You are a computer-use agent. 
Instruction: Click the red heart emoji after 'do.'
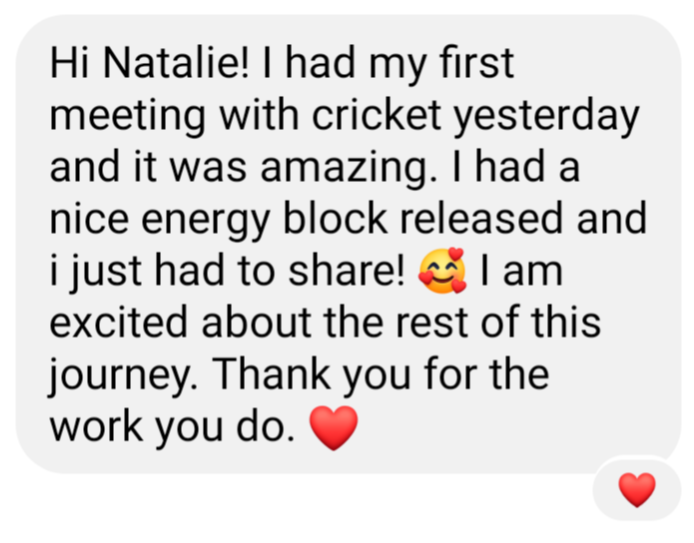pyautogui.click(x=333, y=427)
